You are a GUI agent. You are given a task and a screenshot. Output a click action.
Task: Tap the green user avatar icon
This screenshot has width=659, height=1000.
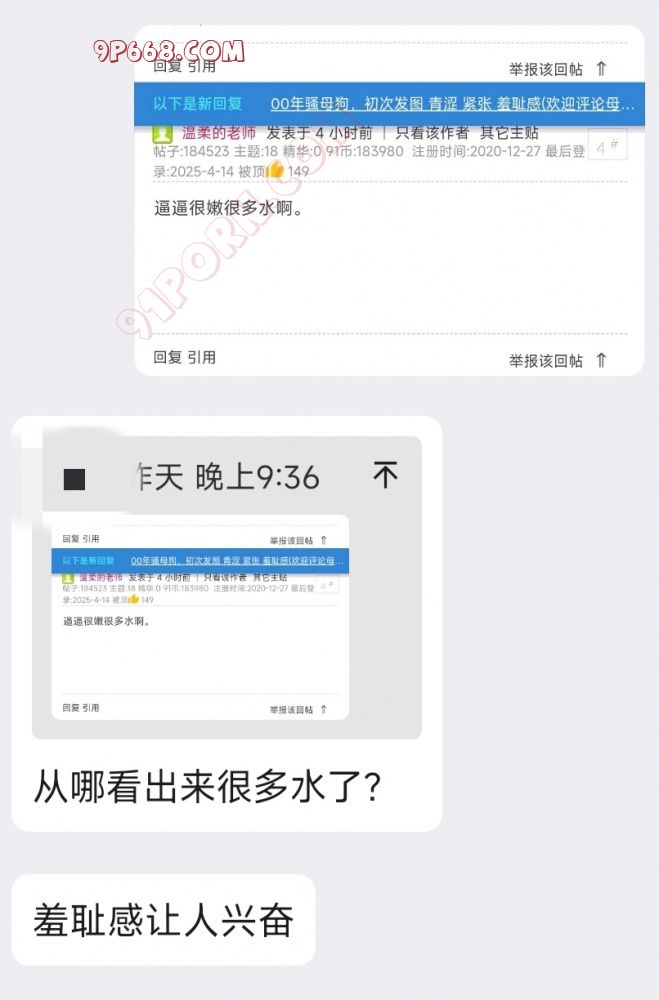coord(163,133)
